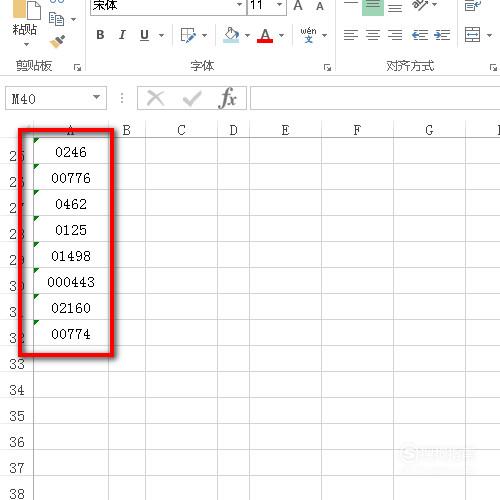Open the font name box showing 宋体

pos(168,6)
